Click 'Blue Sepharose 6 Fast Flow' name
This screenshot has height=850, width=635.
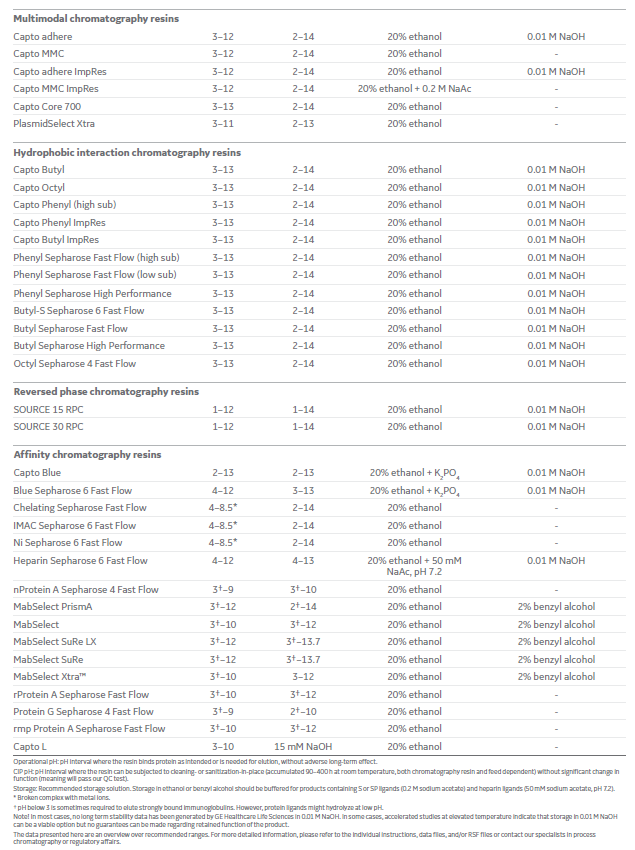point(73,491)
